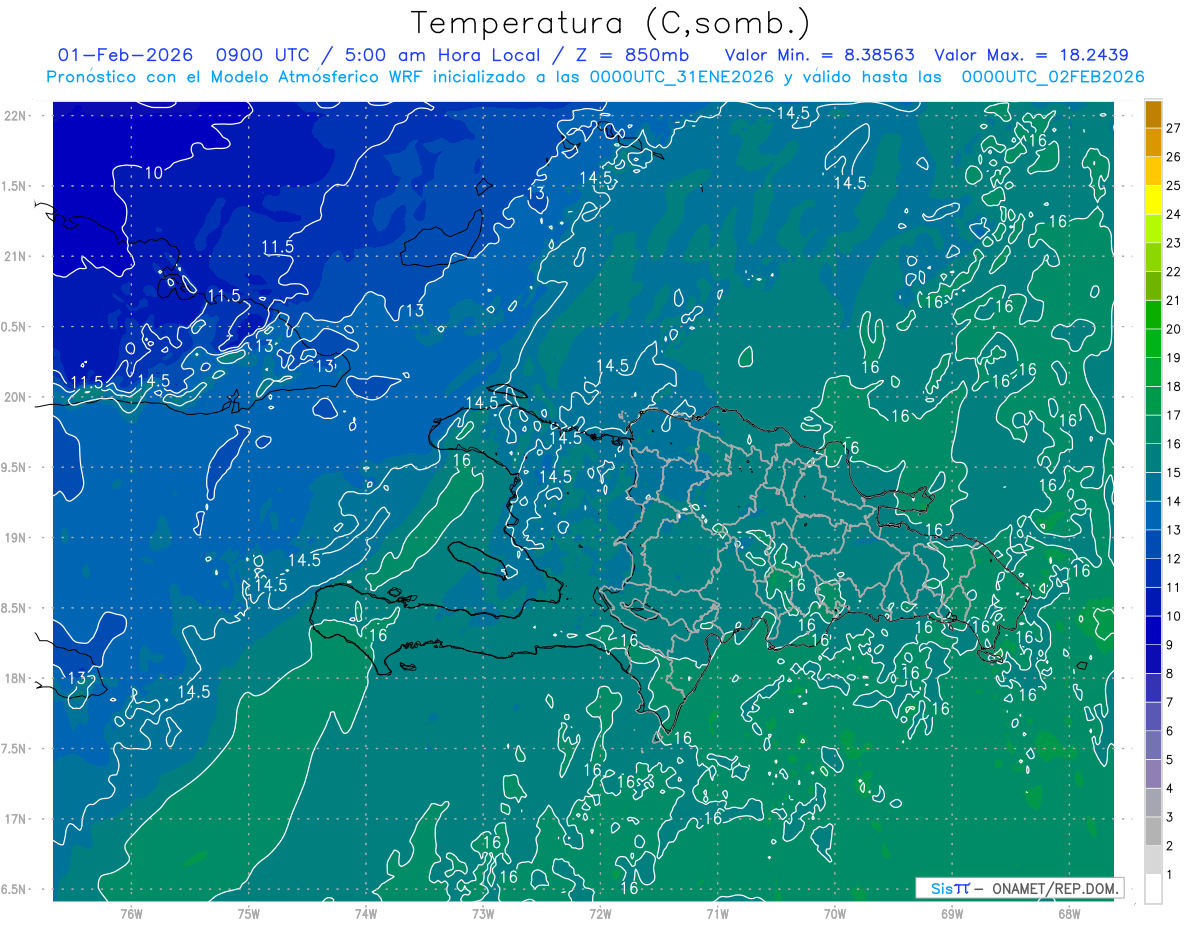Click the 'Valor Max. = 18.2439' readout

coord(1031,55)
